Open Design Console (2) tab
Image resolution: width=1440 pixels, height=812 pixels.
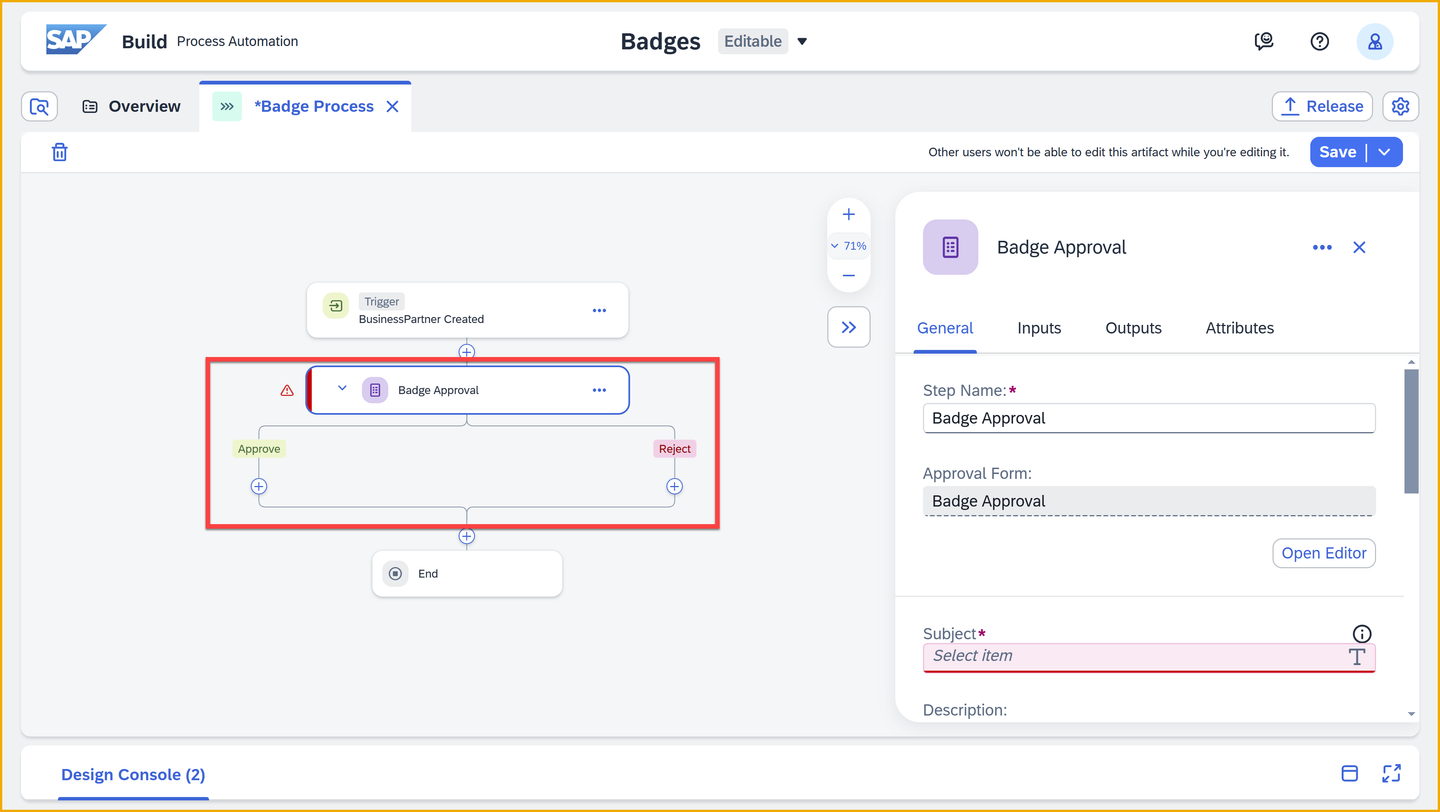(x=133, y=775)
